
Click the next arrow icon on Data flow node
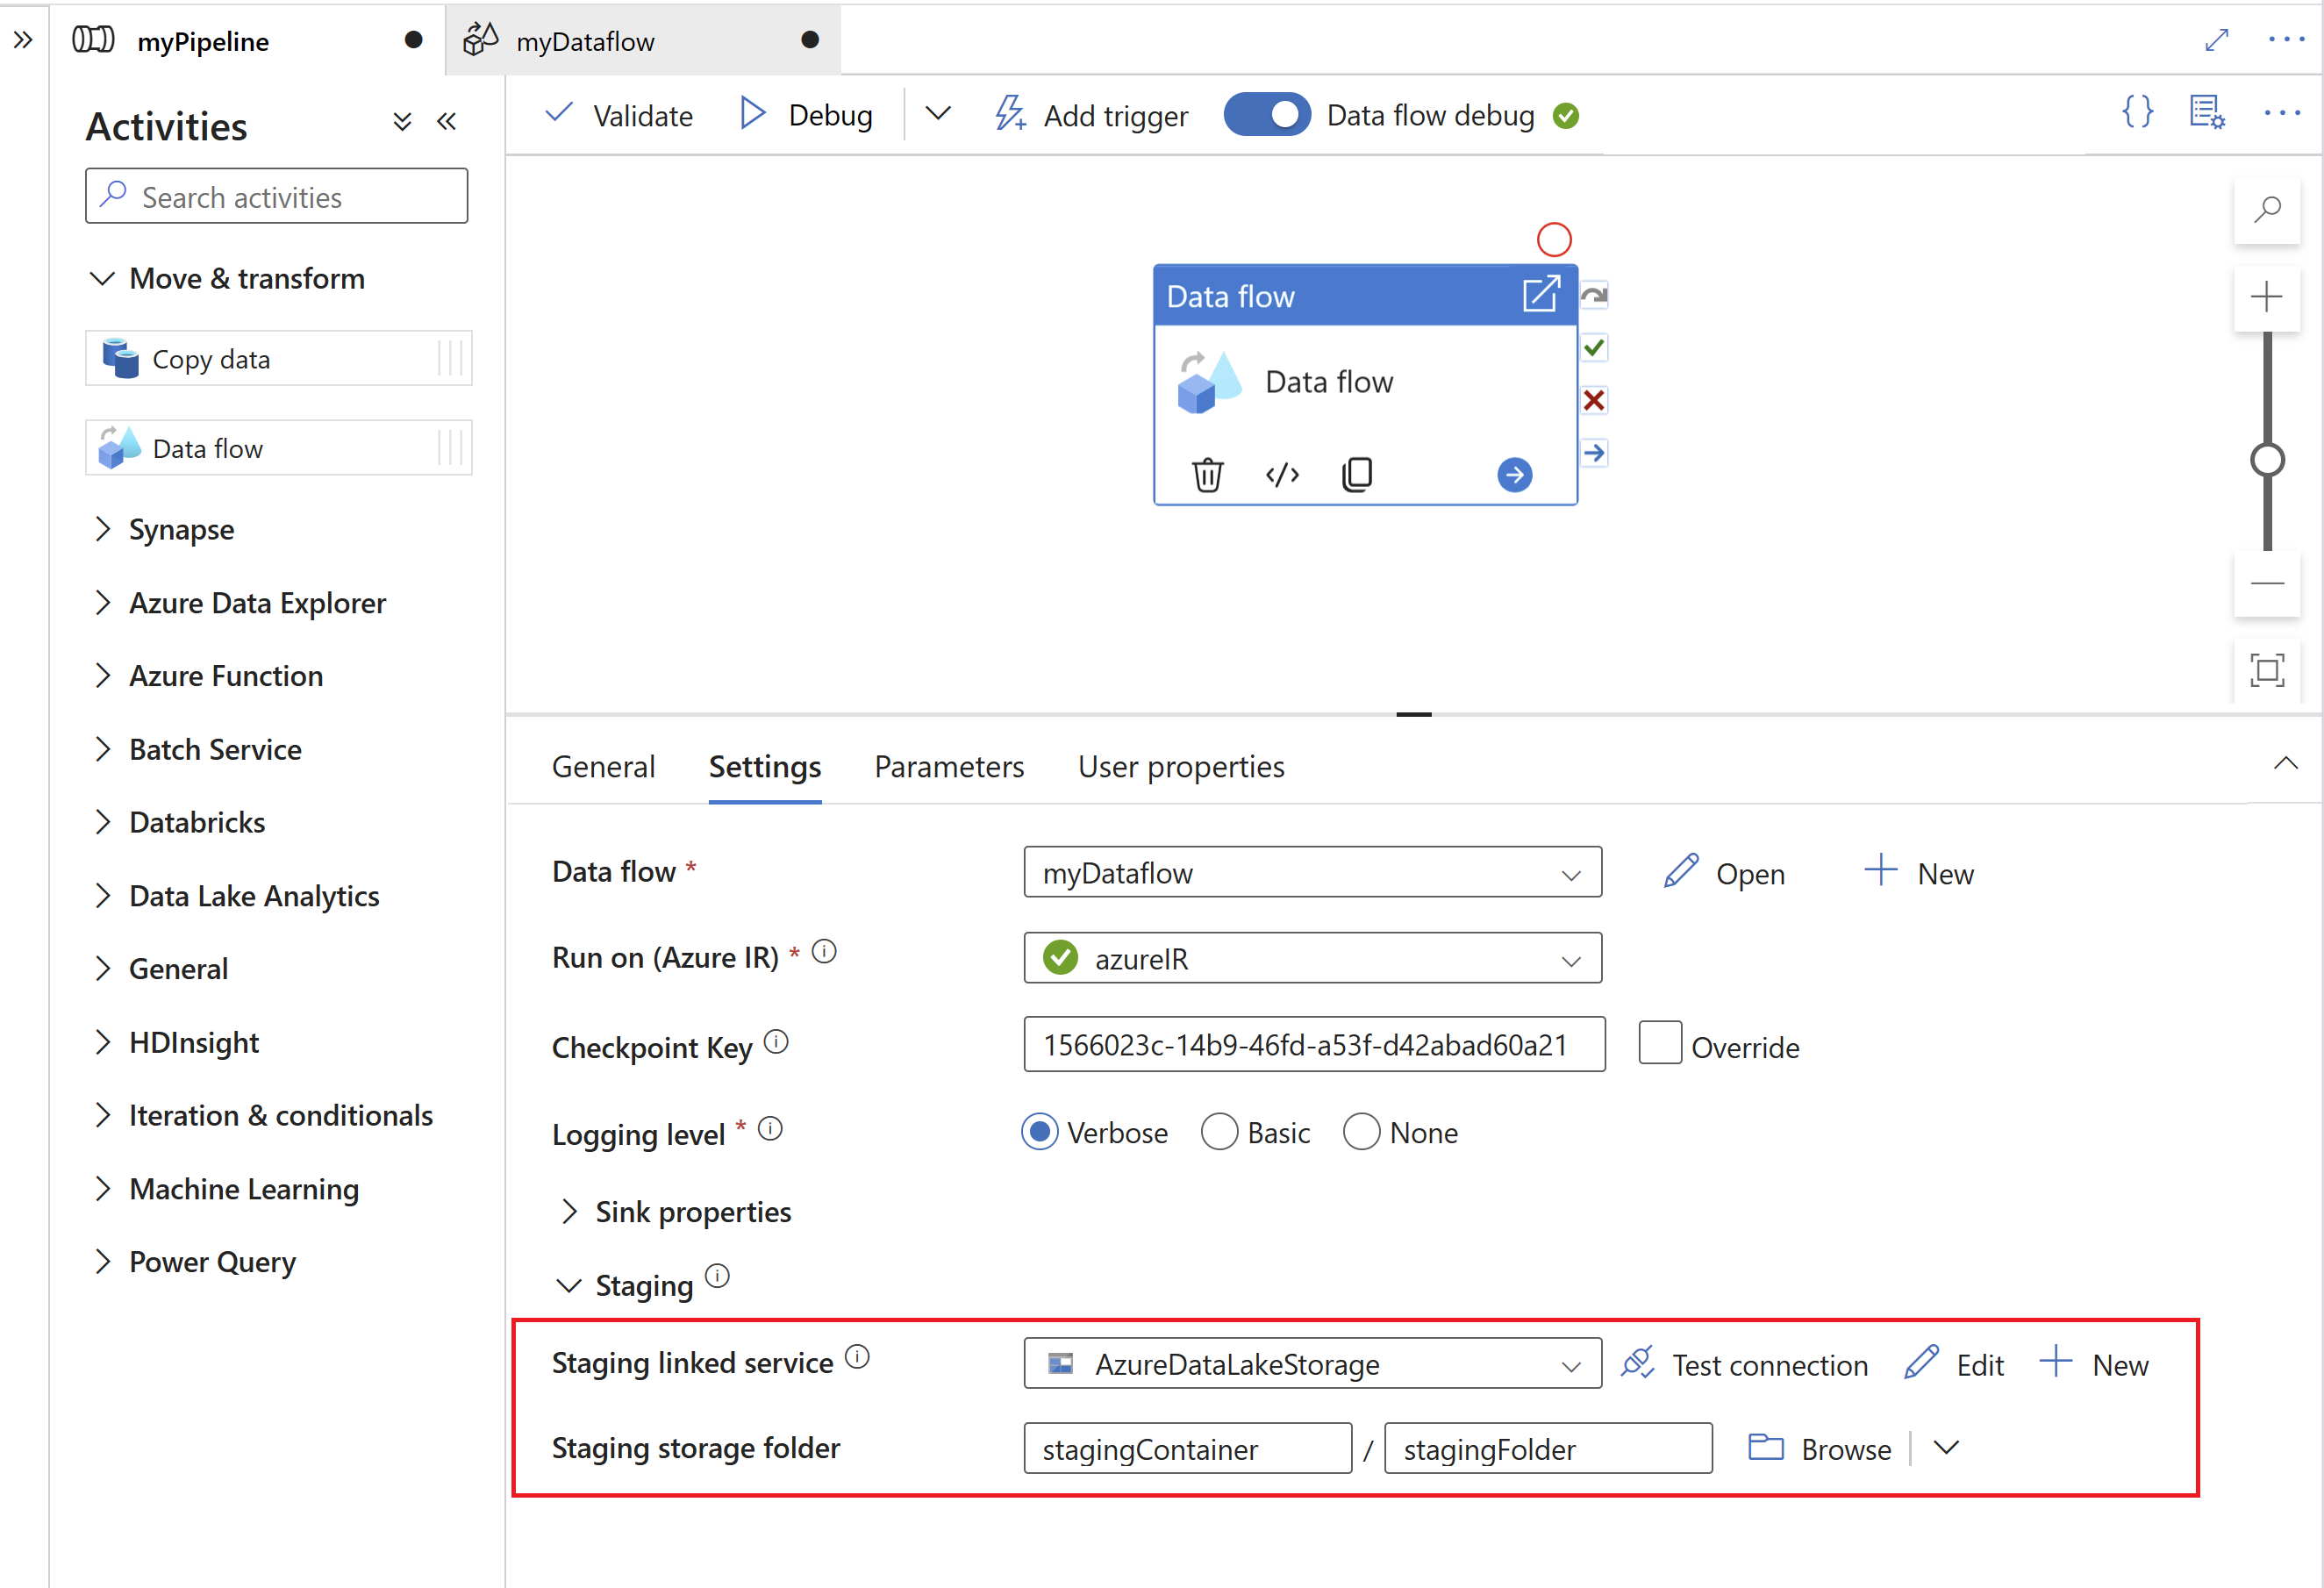click(1515, 474)
